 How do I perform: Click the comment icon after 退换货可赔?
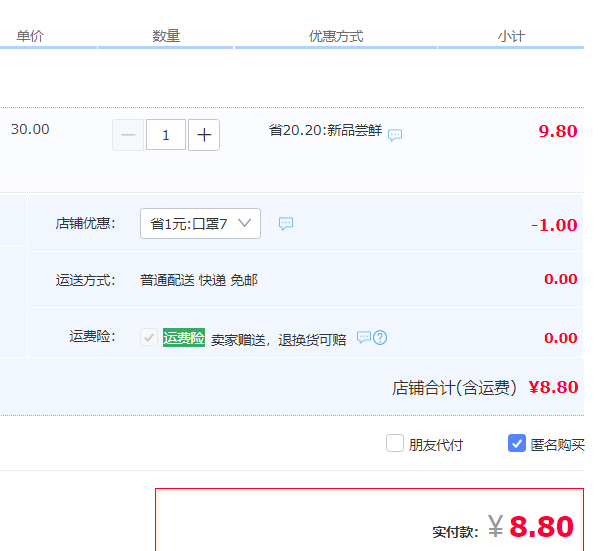pyautogui.click(x=364, y=338)
